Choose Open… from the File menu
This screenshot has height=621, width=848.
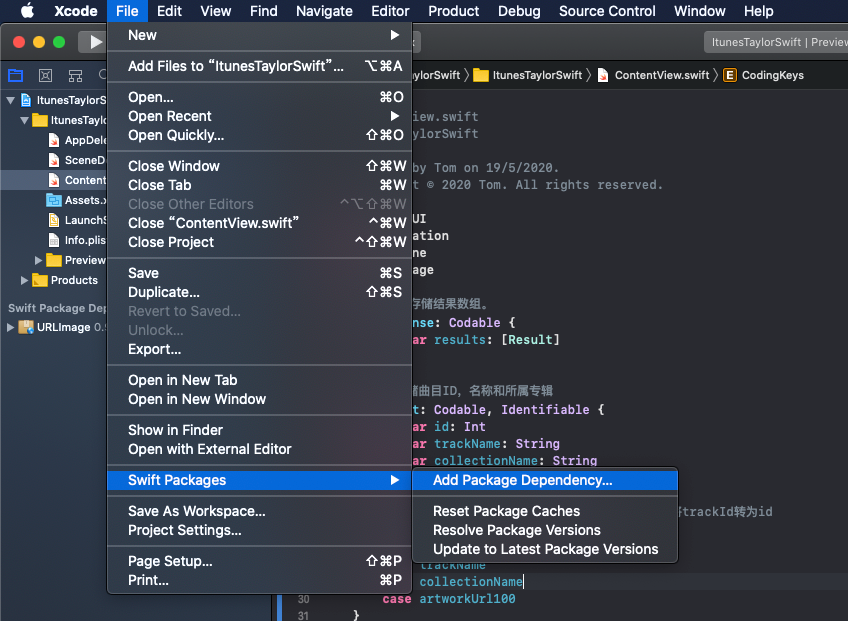click(x=260, y=97)
